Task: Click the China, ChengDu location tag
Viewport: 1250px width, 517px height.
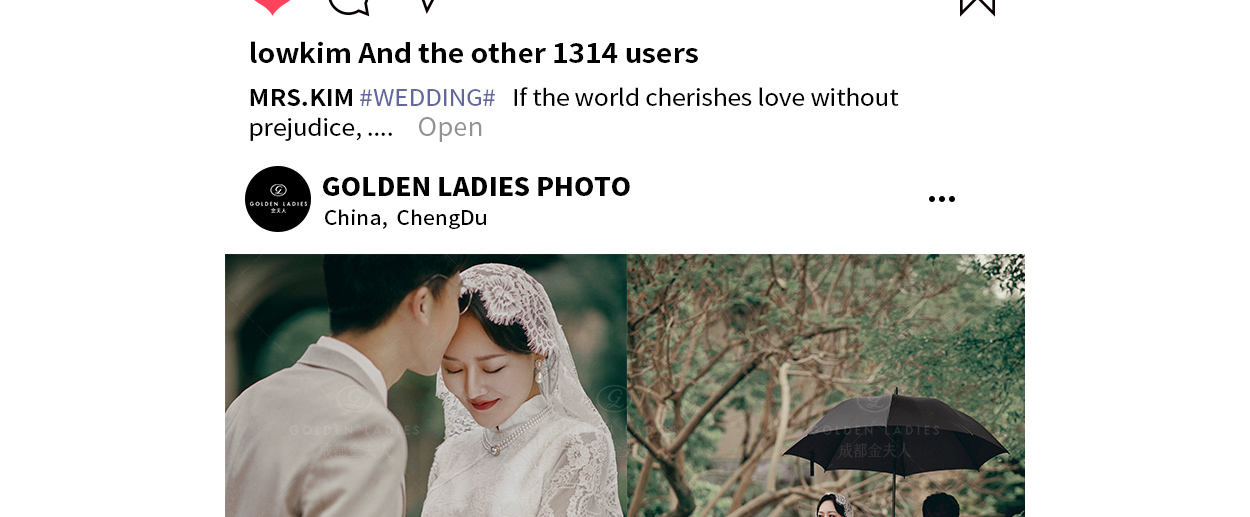Action: click(x=406, y=217)
